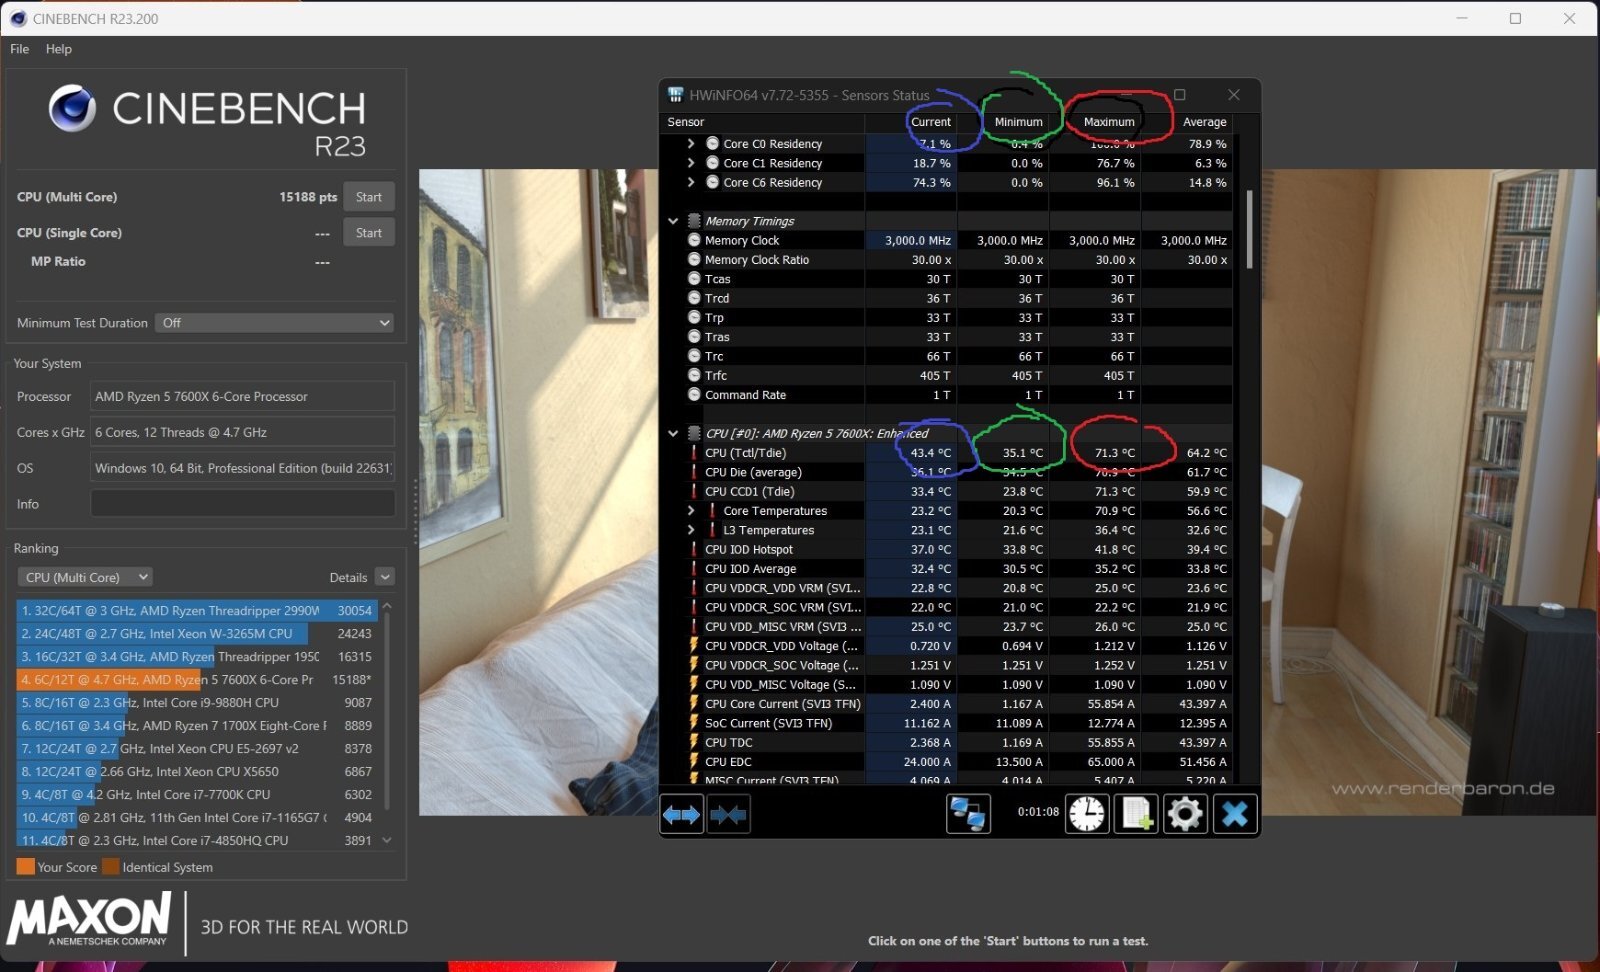Screen dimensions: 1600x972
Task: Open the Minimum Test Duration dropdown
Action: (x=274, y=323)
